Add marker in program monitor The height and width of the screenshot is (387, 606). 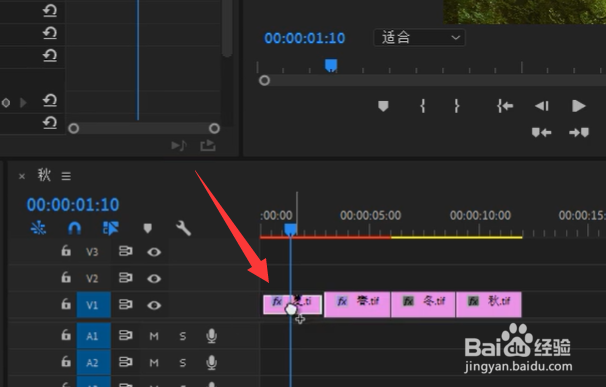click(383, 106)
